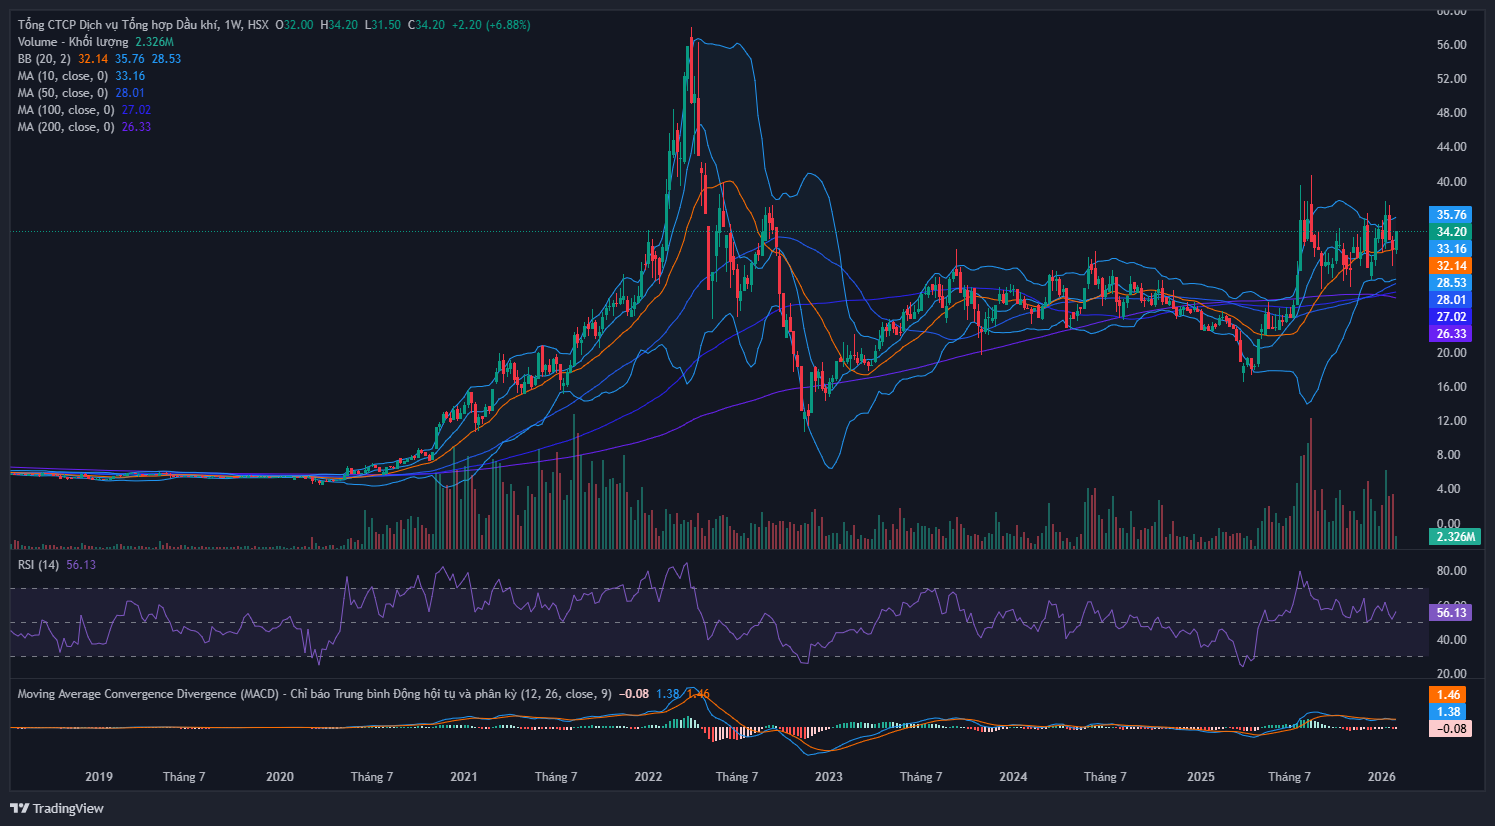Click the MA (200, close, 0) legend
Image resolution: width=1495 pixels, height=826 pixels.
pos(66,127)
